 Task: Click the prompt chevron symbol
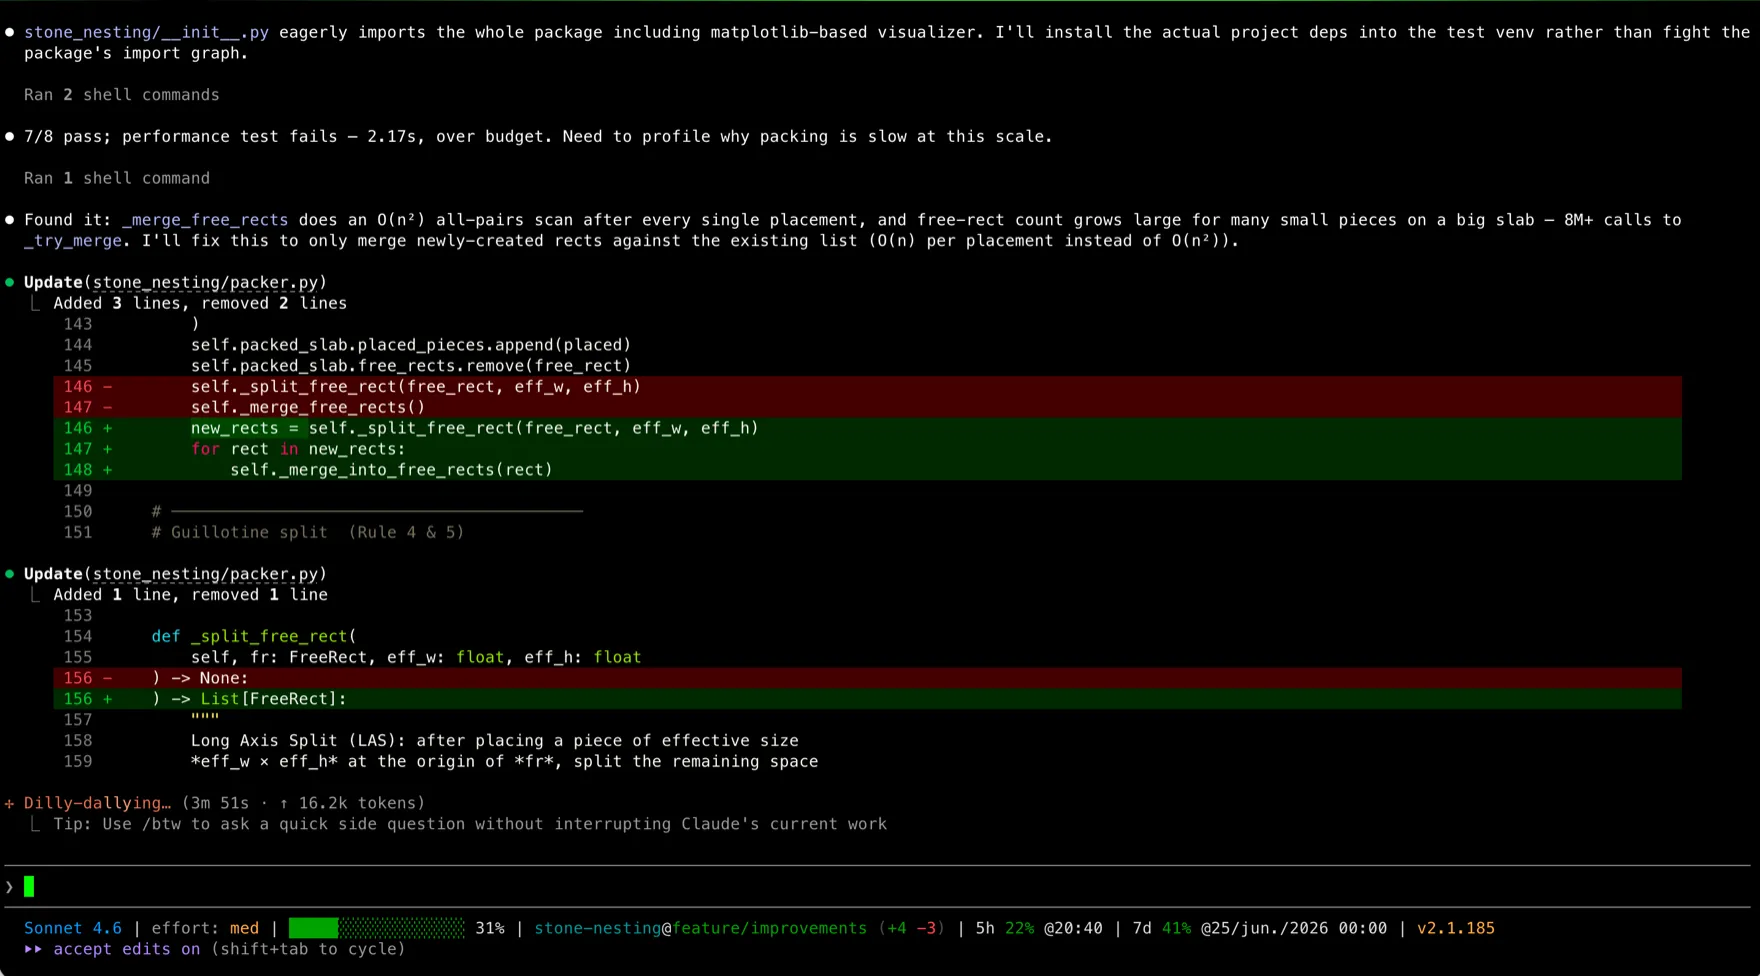[10, 887]
